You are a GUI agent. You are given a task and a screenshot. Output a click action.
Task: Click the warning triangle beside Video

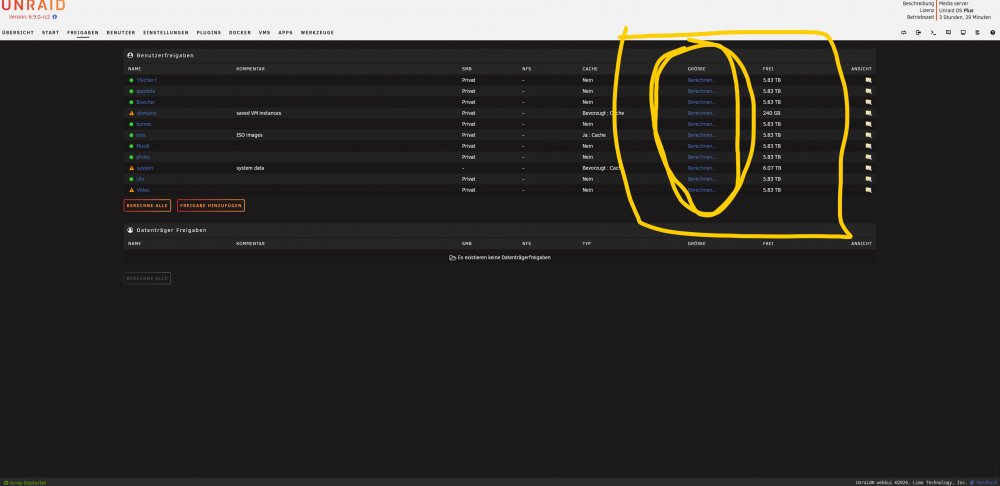coord(131,190)
